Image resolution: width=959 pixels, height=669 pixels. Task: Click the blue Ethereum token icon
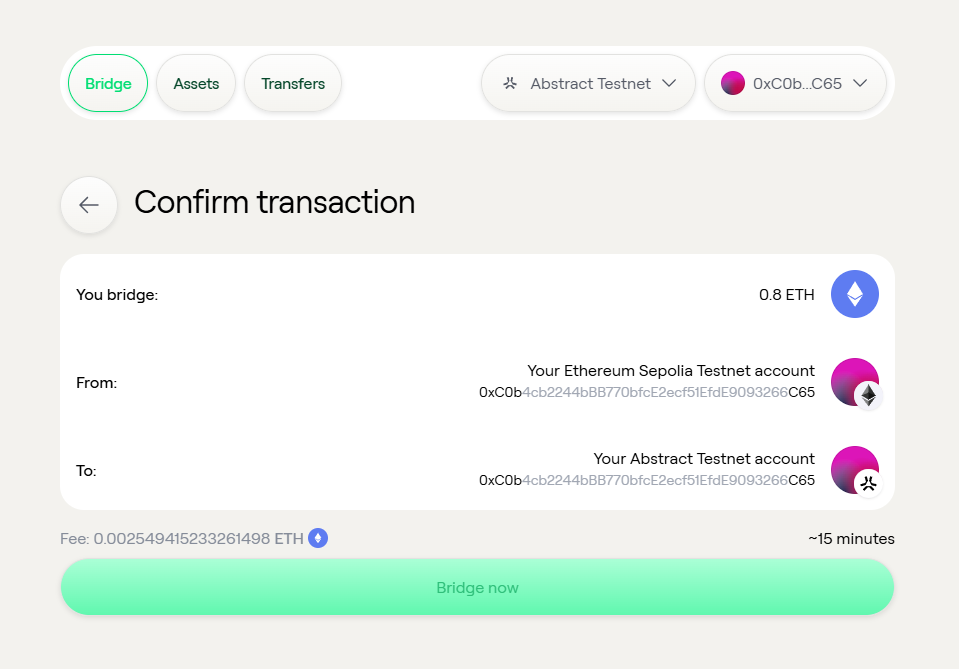click(854, 295)
